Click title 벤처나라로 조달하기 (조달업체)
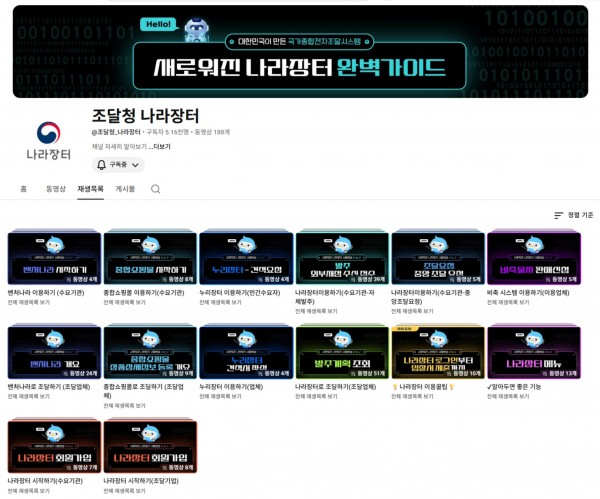Screen dimensions: 600x499 49,387
